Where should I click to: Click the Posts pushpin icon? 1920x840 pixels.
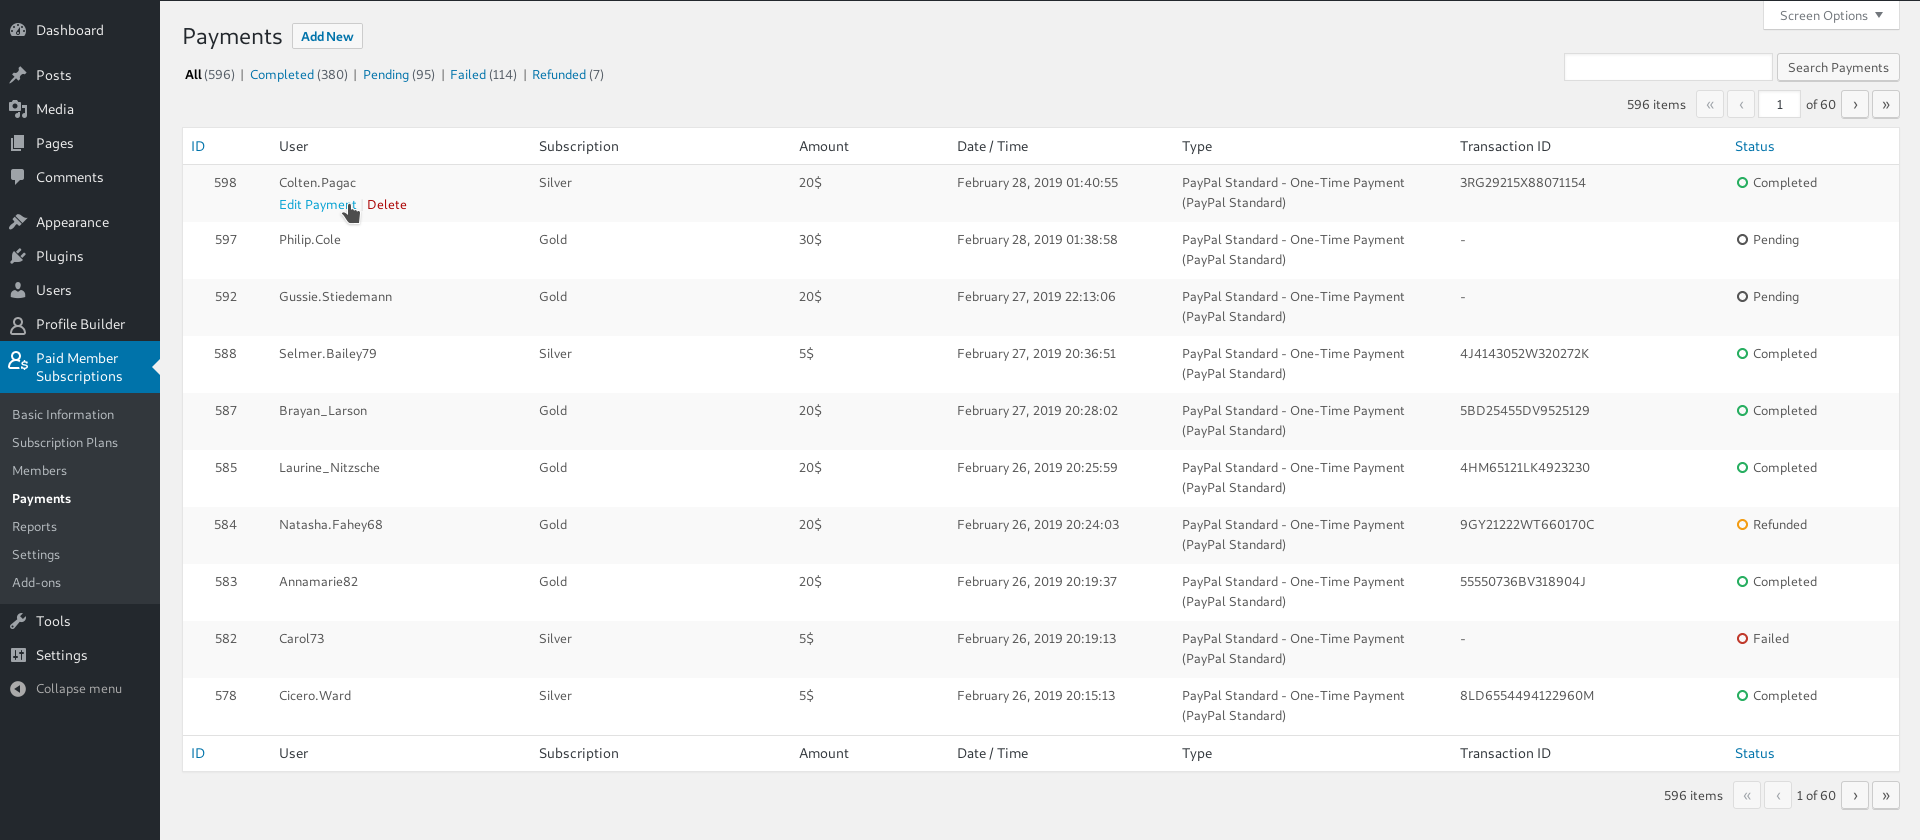pyautogui.click(x=18, y=75)
